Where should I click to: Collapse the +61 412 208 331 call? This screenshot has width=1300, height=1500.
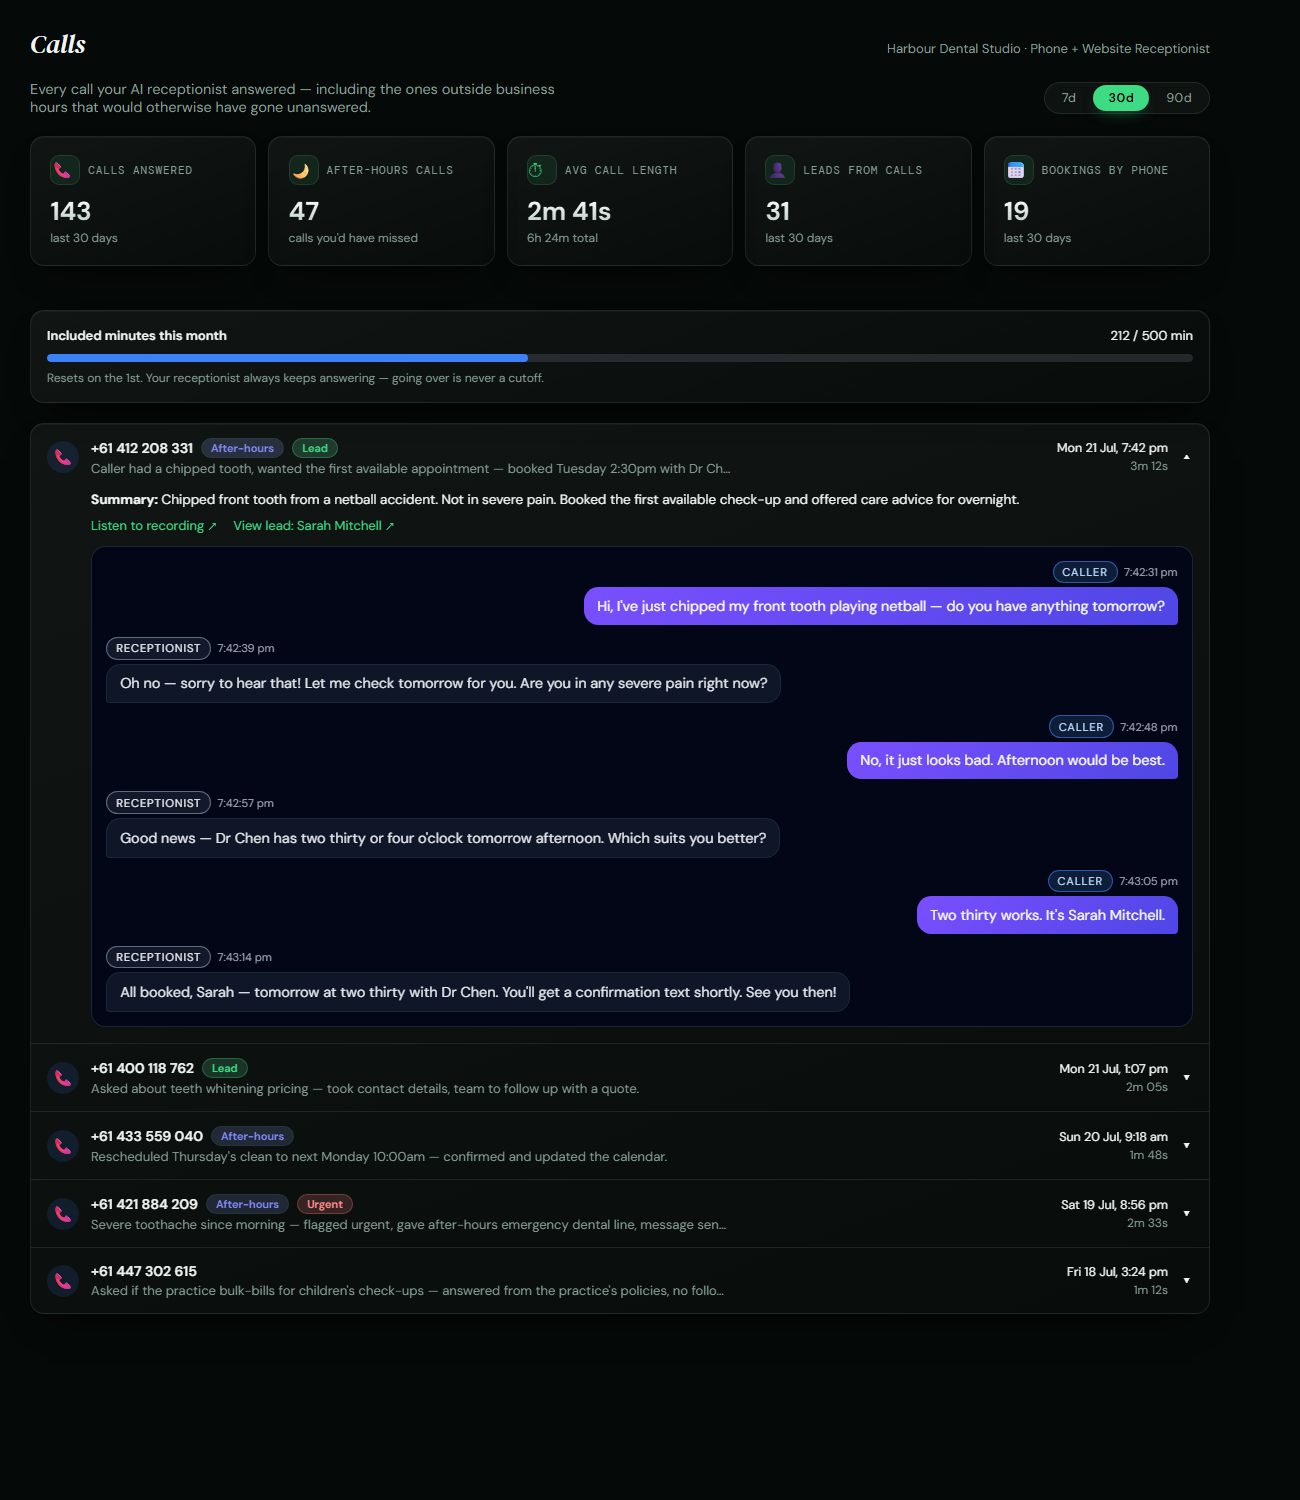click(1187, 457)
